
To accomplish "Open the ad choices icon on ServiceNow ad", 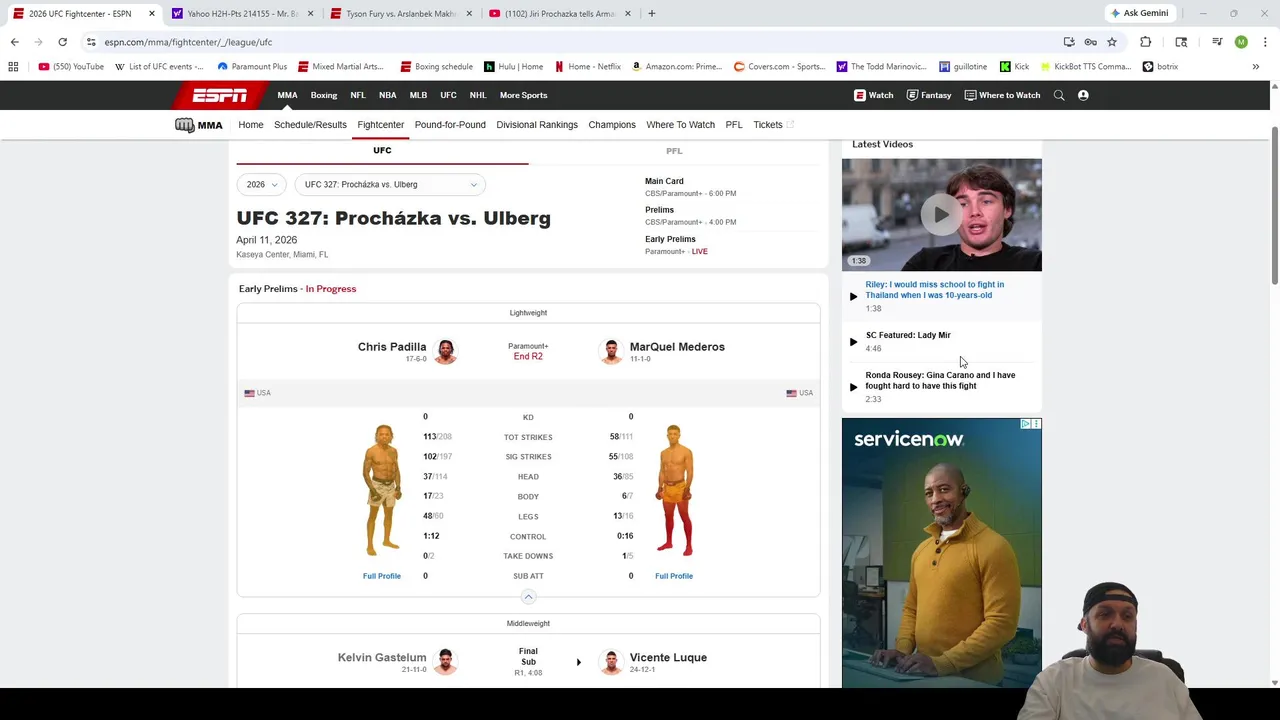I will (1025, 424).
